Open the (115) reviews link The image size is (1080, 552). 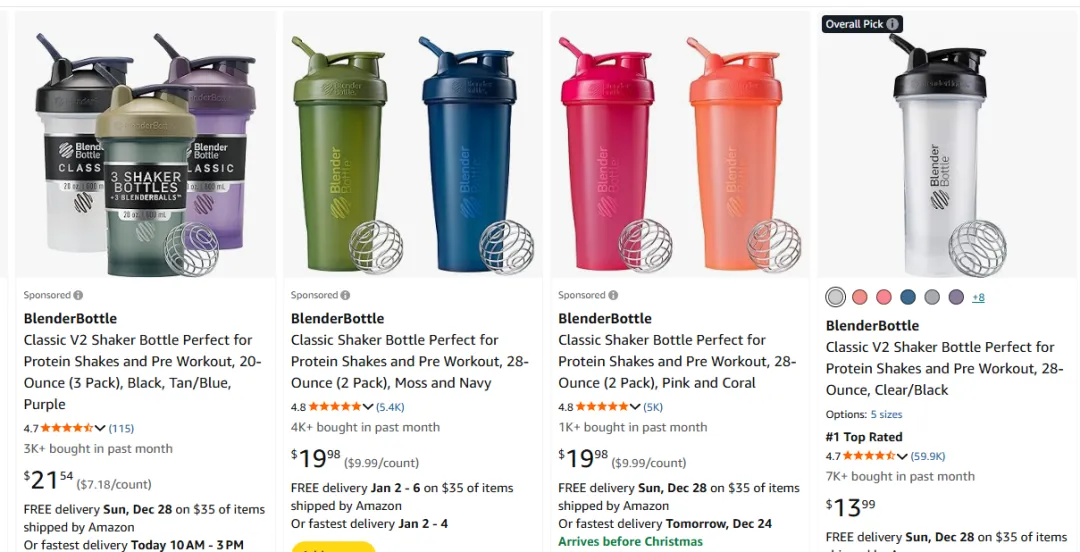tap(121, 428)
